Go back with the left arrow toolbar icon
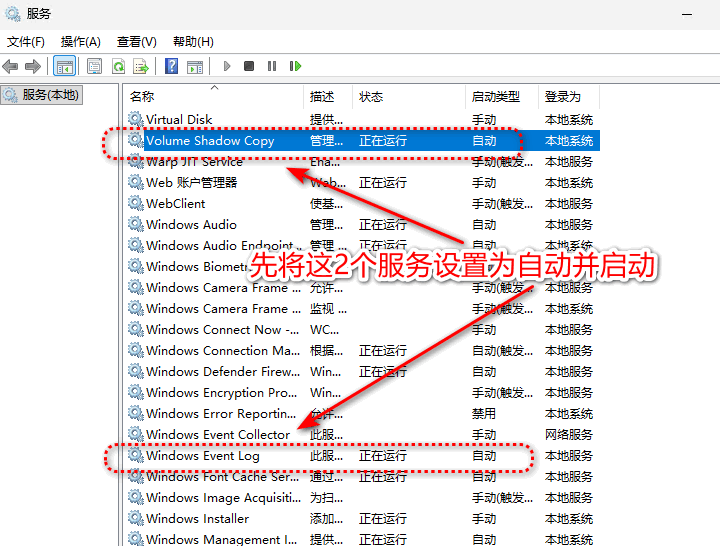 10,67
